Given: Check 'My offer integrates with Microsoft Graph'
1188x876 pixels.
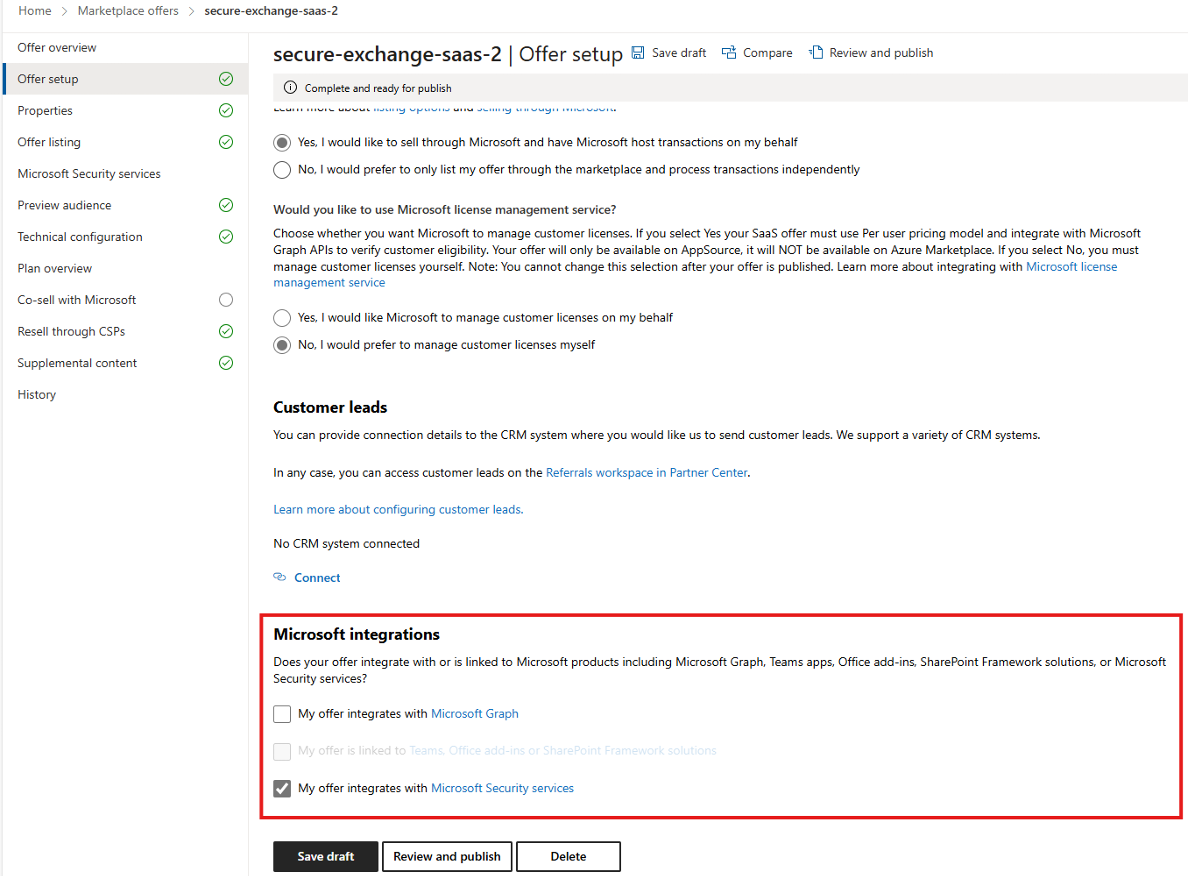Looking at the screenshot, I should click(x=282, y=713).
